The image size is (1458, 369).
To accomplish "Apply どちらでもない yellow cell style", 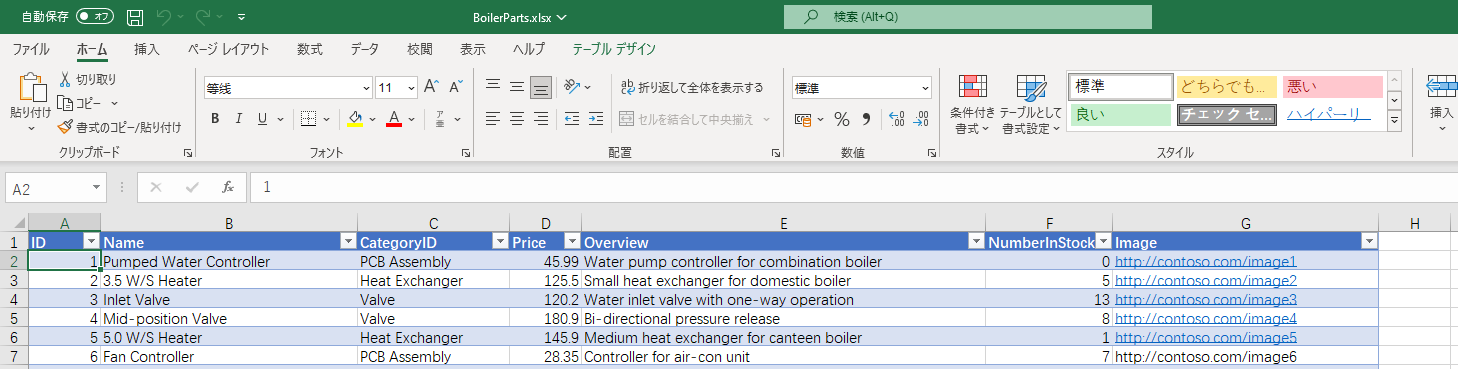I will pos(1226,87).
